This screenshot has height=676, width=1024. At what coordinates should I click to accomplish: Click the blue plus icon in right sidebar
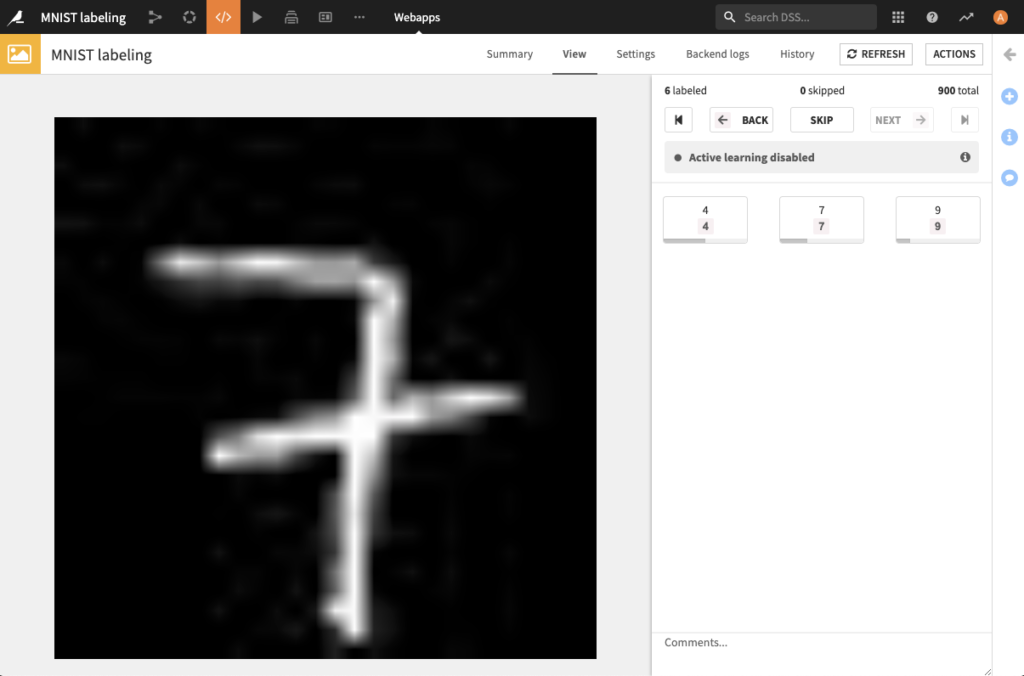click(1009, 96)
